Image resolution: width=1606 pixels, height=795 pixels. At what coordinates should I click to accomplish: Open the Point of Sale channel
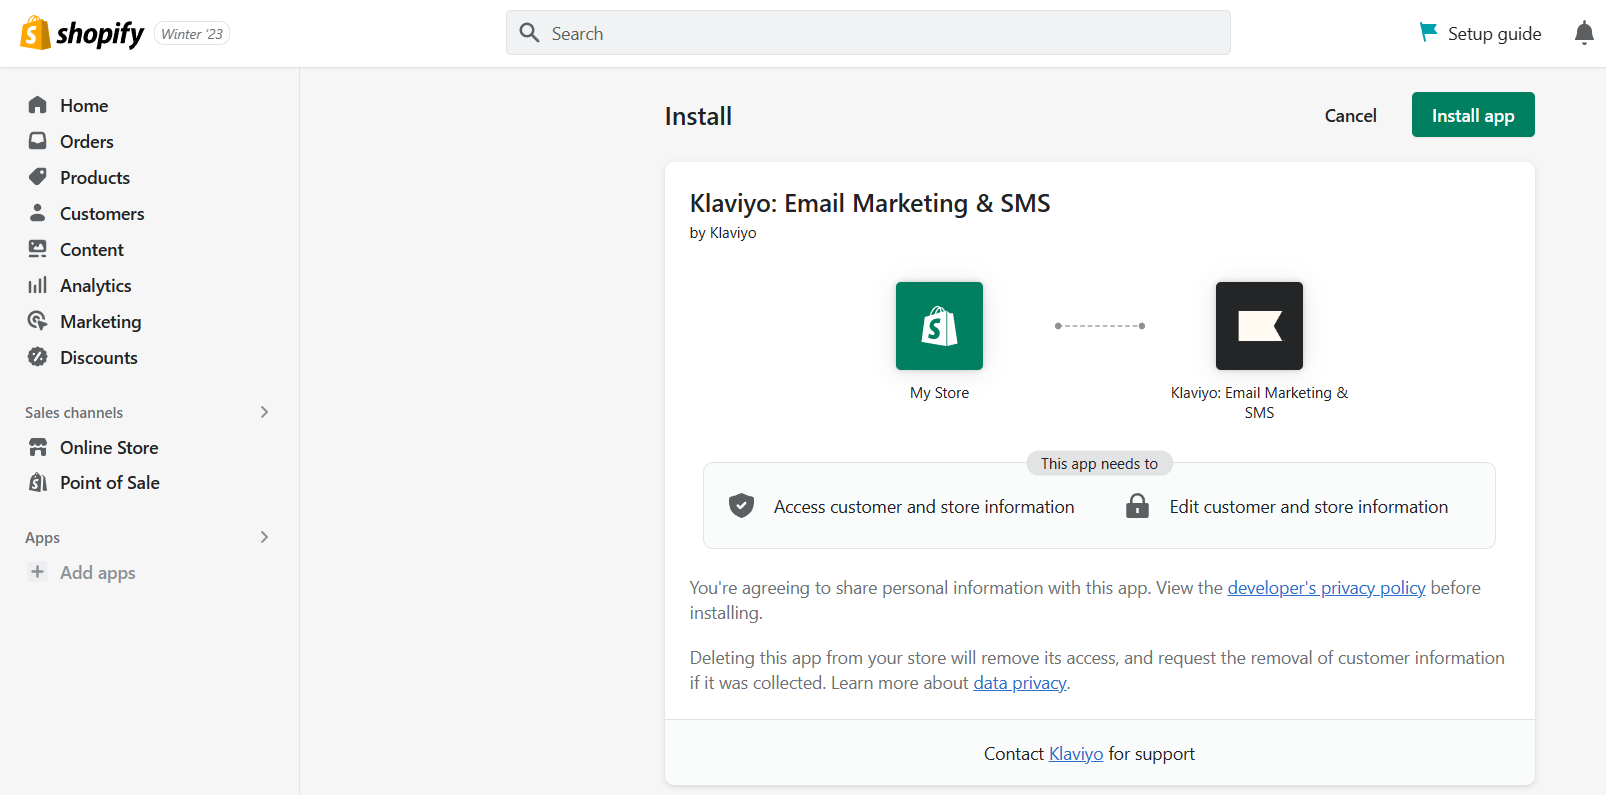(110, 482)
